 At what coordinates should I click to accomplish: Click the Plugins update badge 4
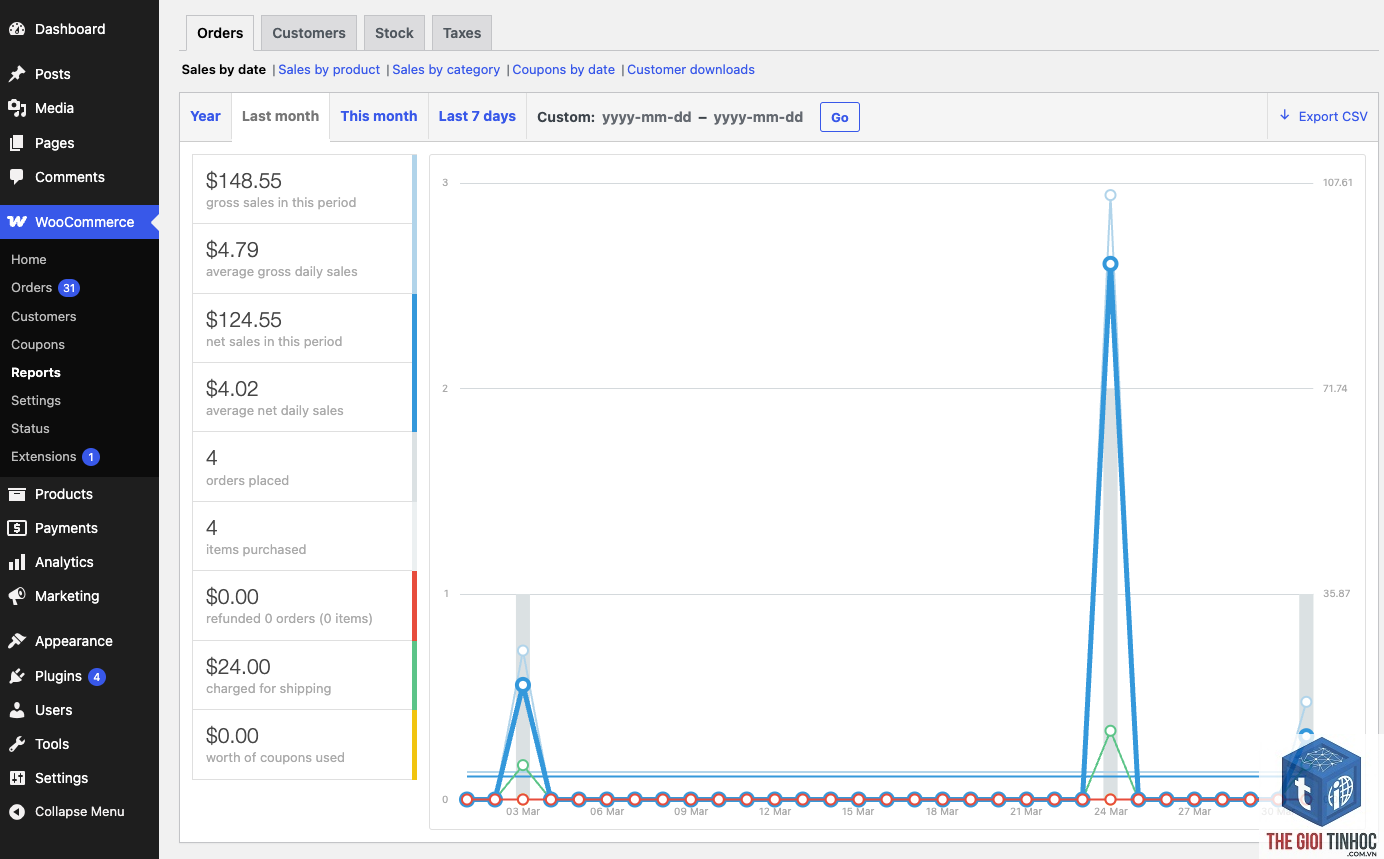tap(97, 677)
